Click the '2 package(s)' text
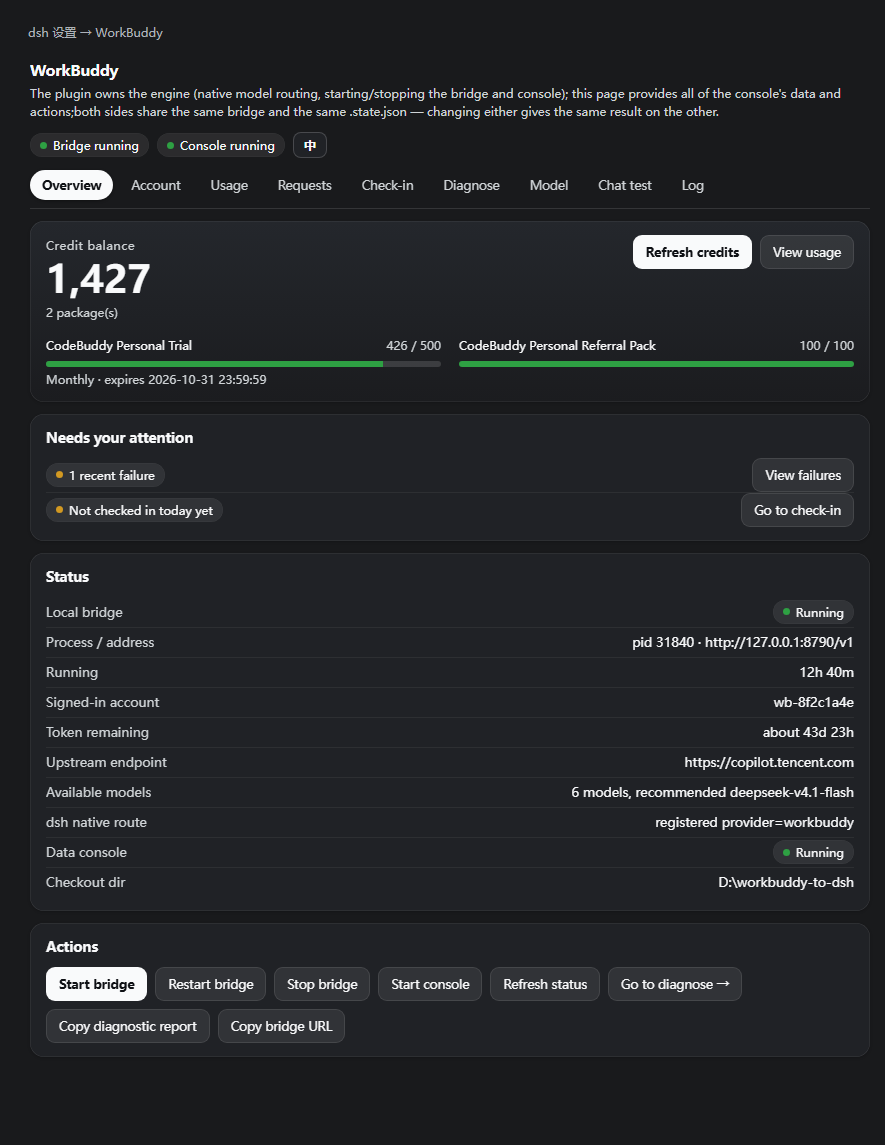The image size is (885, 1145). coord(82,313)
